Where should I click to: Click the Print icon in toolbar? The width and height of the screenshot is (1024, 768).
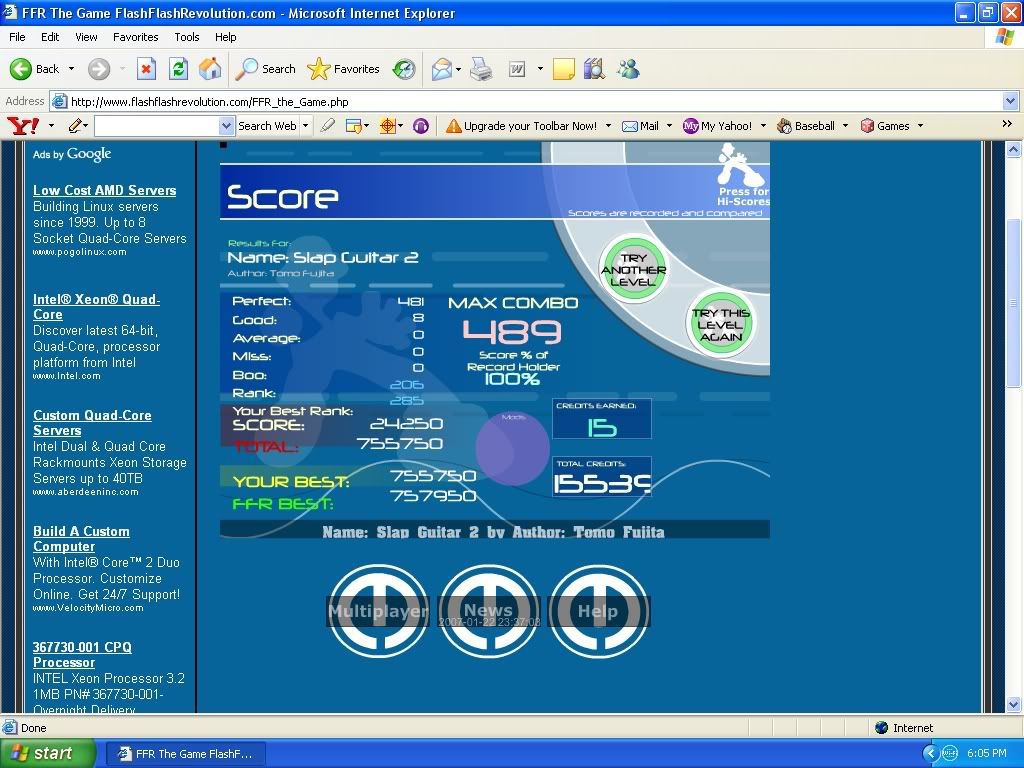tap(481, 69)
